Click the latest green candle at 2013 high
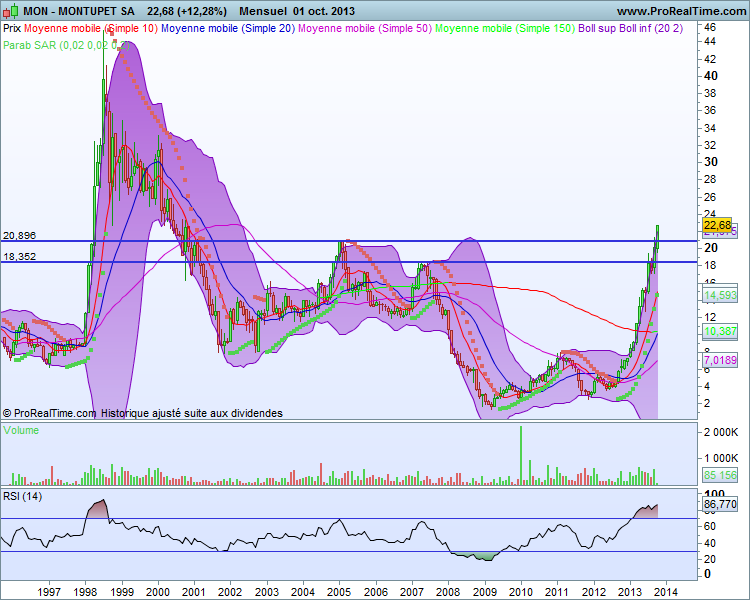 tap(658, 236)
